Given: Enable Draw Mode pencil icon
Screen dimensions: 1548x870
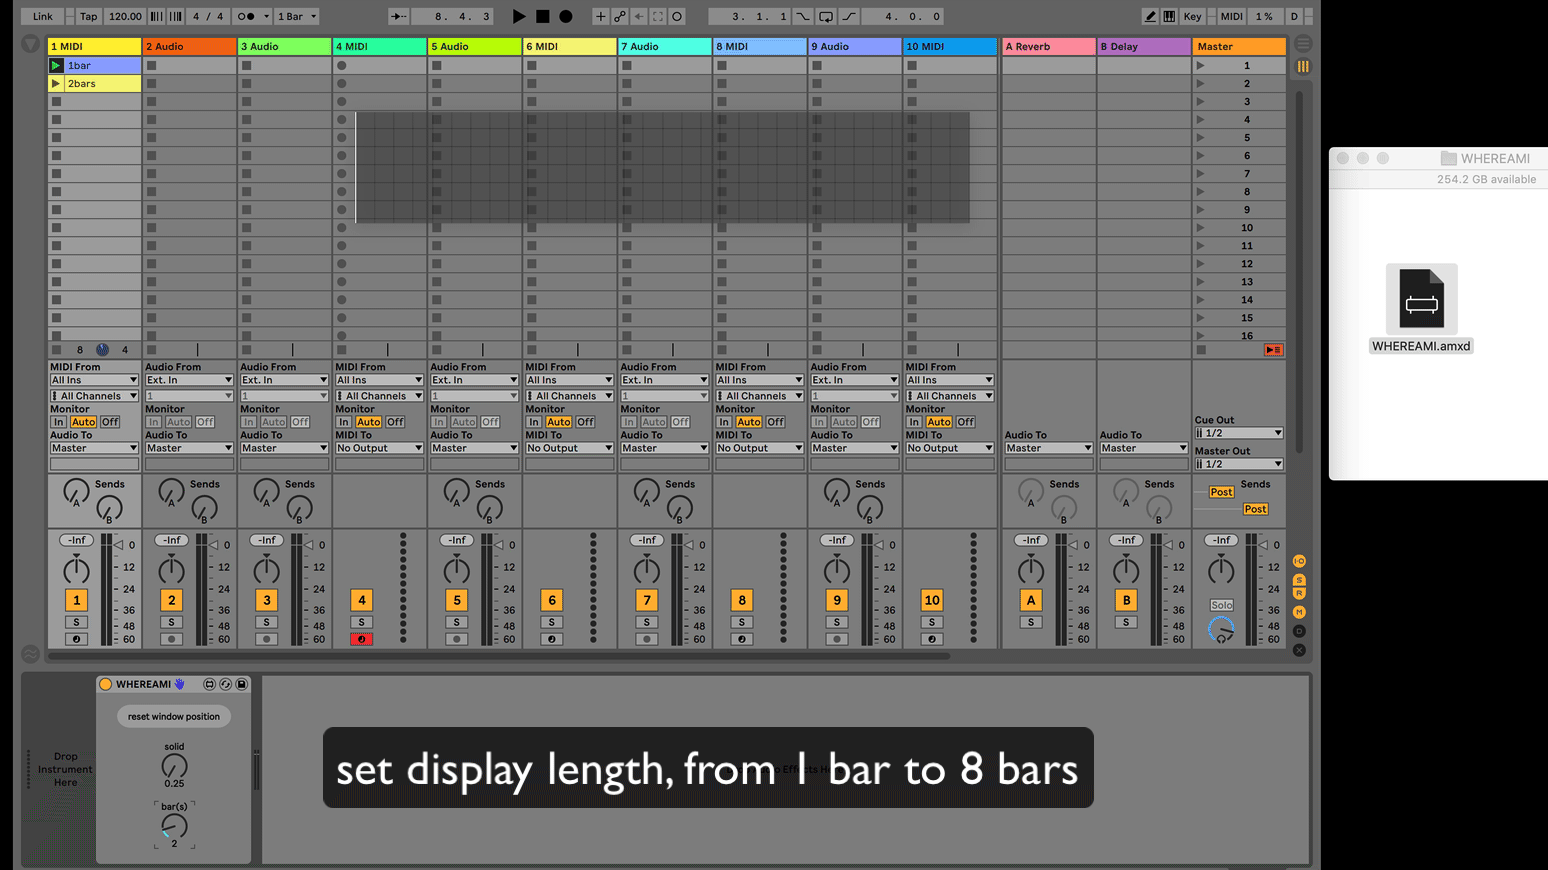Looking at the screenshot, I should click(1150, 16).
